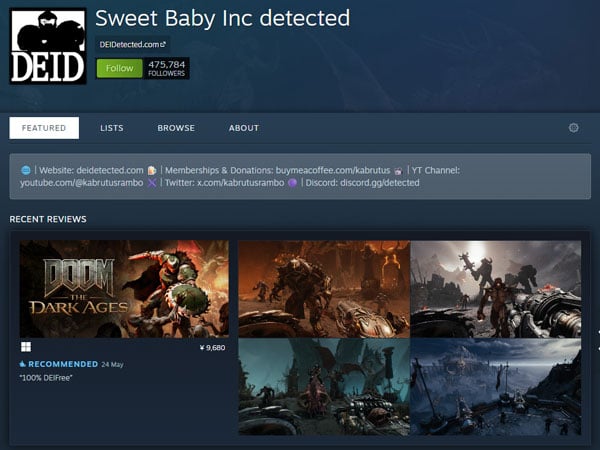Click the buymeacoffee.com/kabrutus donations text
Viewport: 600px width, 450px height.
tap(277, 170)
